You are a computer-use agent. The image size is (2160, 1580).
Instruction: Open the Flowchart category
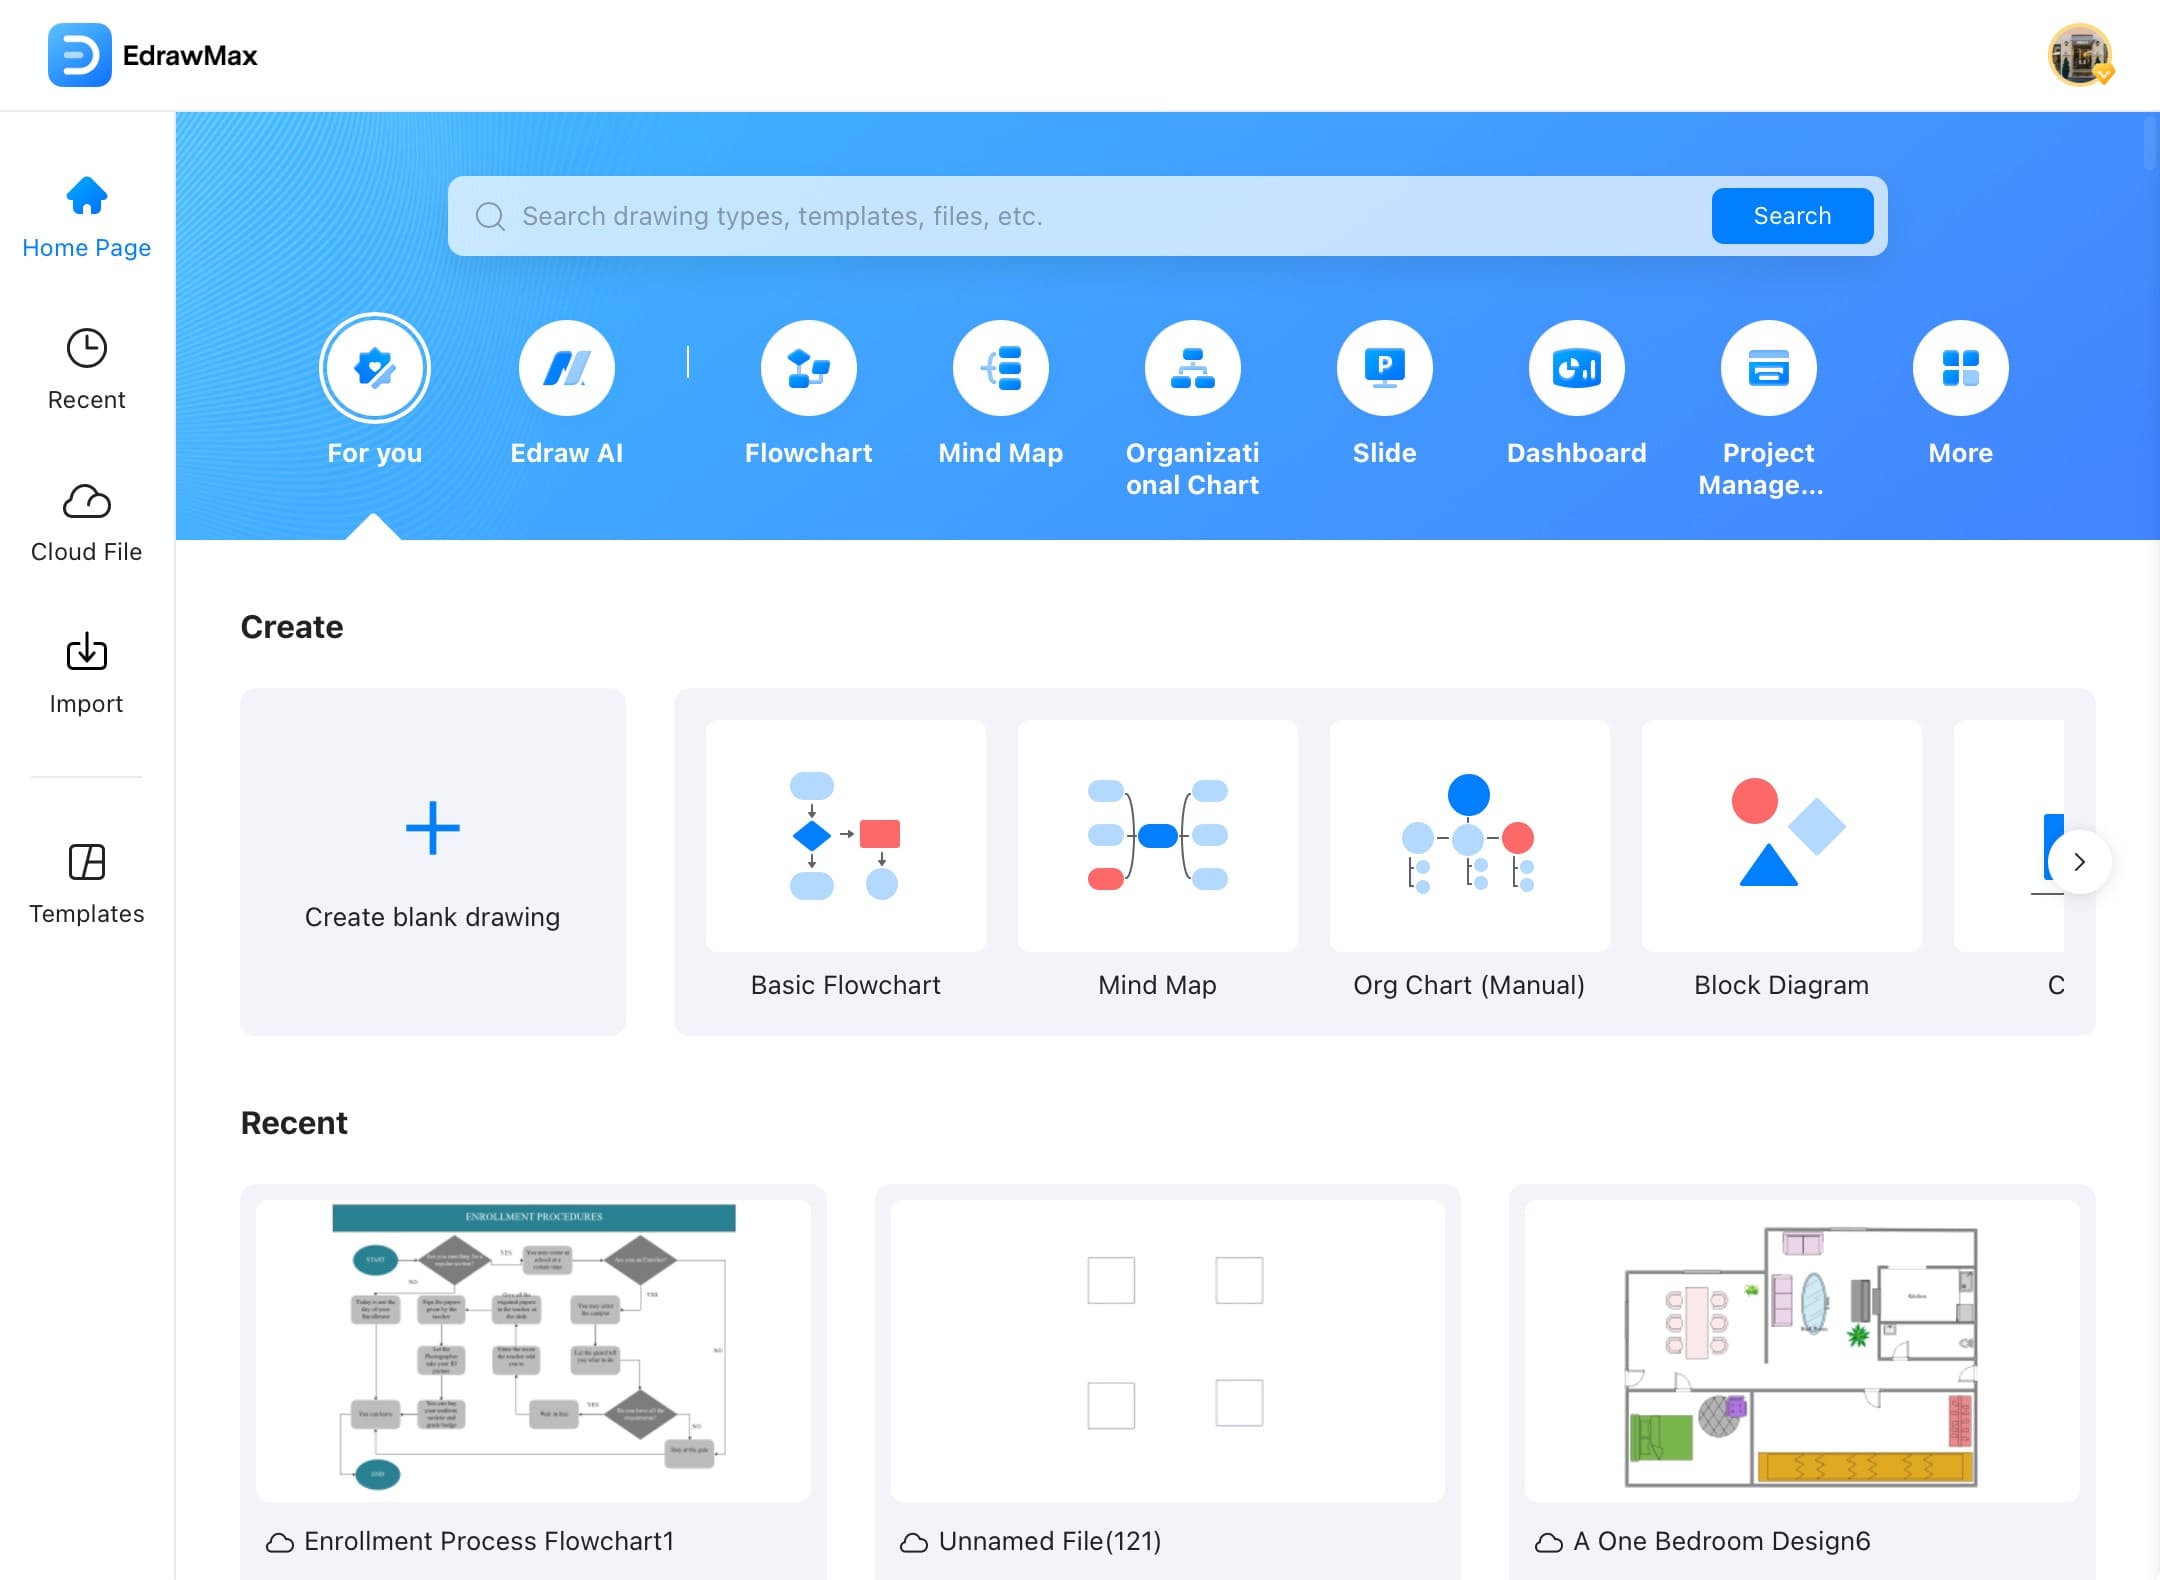click(x=807, y=368)
